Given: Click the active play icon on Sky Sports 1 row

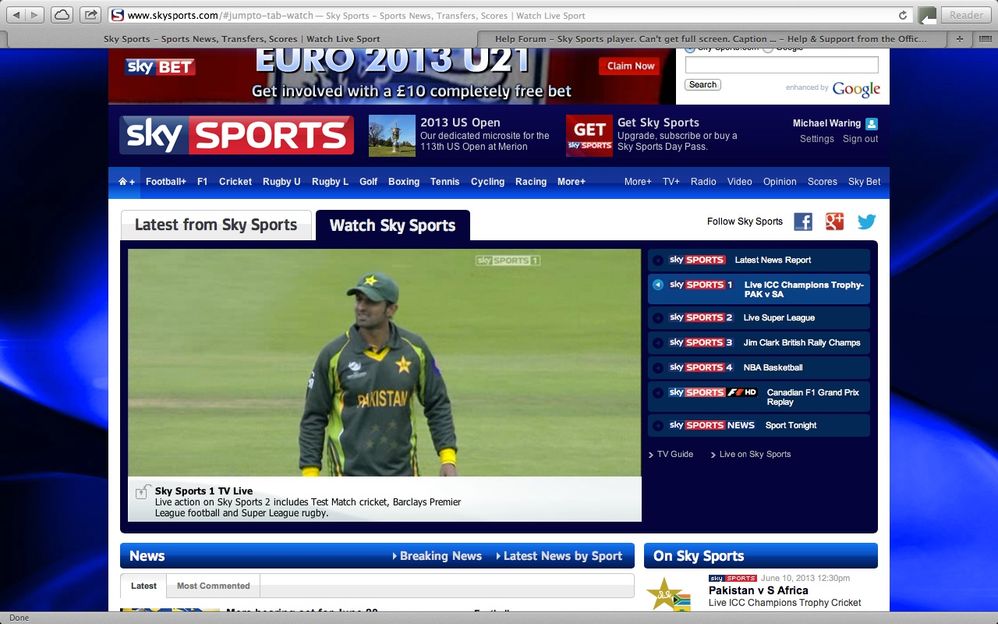Looking at the screenshot, I should tap(658, 285).
